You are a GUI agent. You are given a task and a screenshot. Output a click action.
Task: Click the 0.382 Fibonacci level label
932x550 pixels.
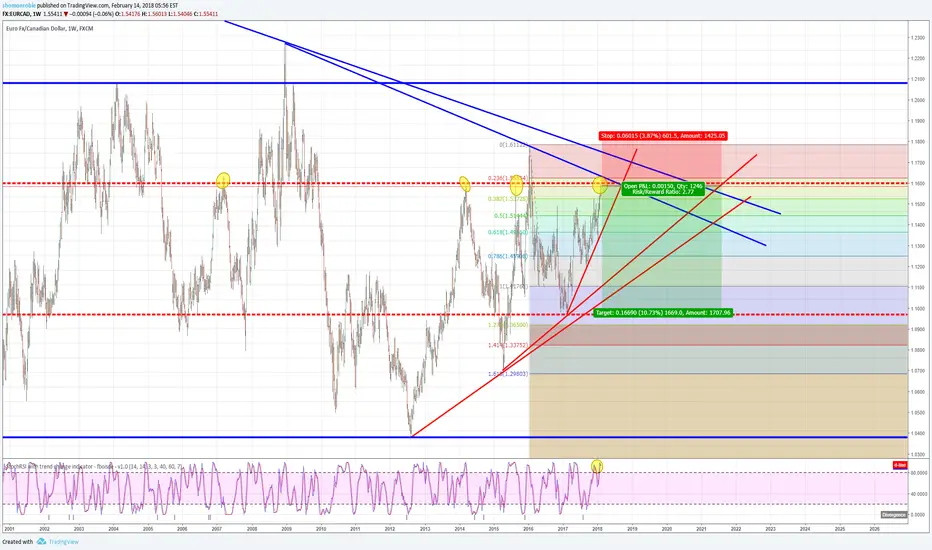pos(508,199)
